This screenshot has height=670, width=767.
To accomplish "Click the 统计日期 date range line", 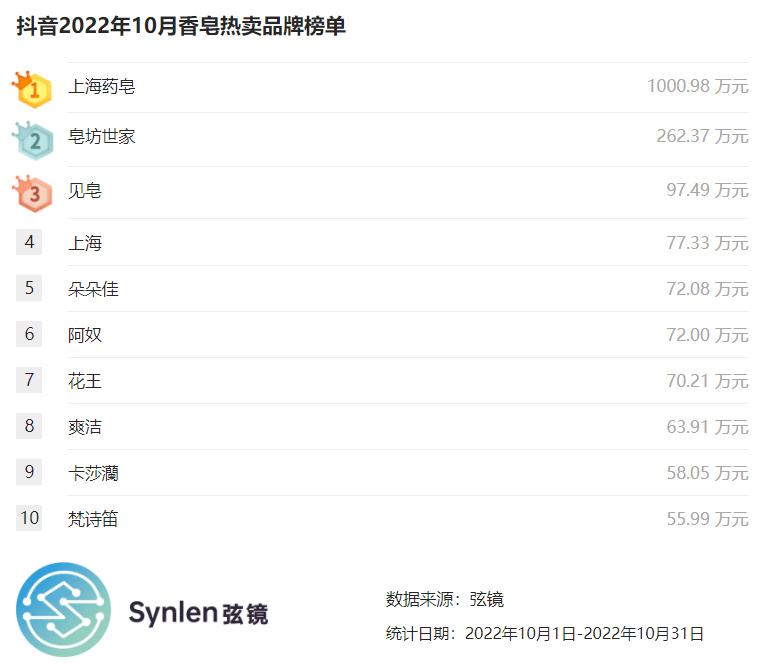I will tap(545, 633).
